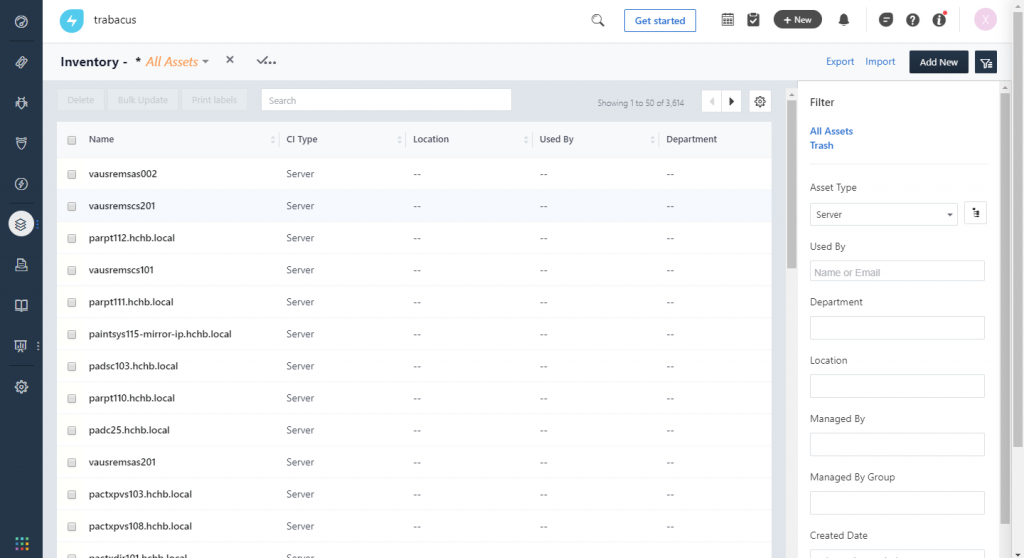Select the Trash filter link
Screen dimensions: 1024x558
tap(821, 146)
